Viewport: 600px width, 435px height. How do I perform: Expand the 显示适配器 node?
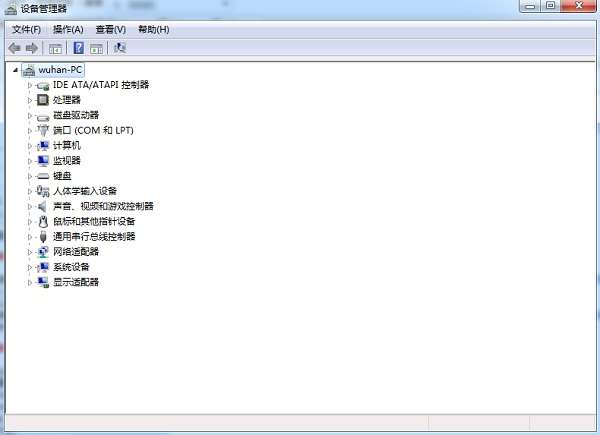point(29,283)
